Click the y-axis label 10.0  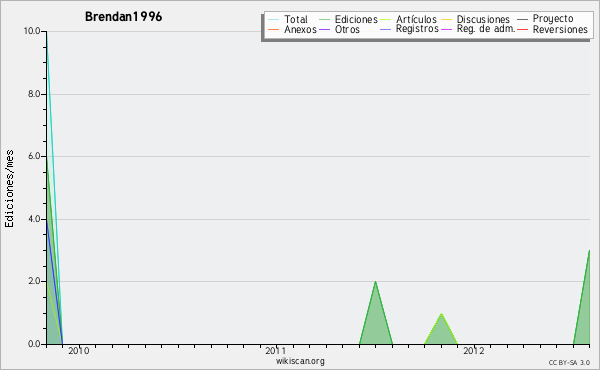point(32,31)
